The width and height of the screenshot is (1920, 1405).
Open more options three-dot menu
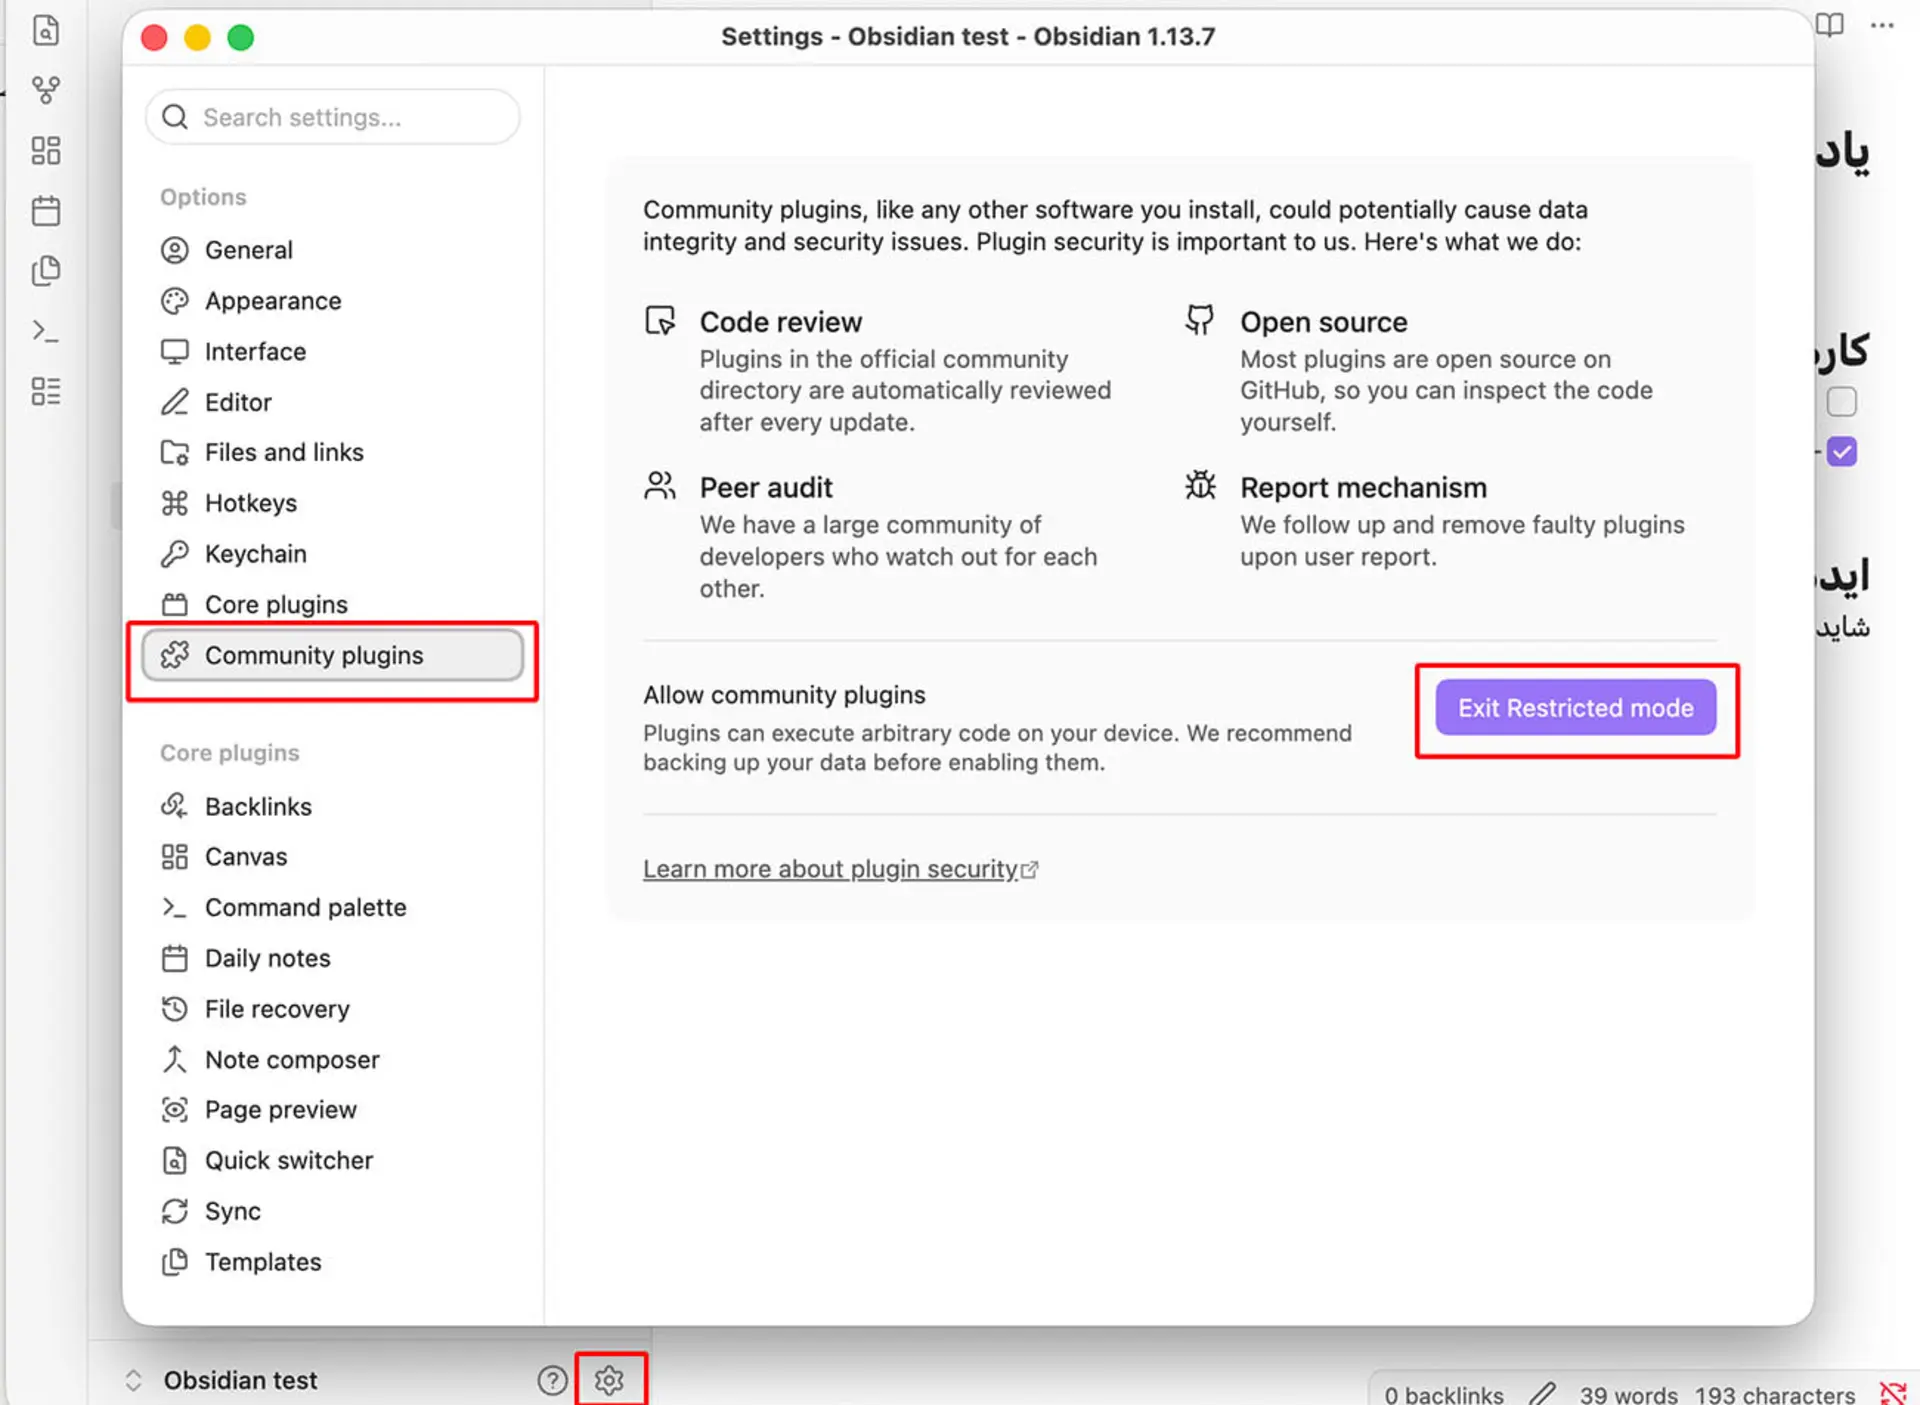1882,25
